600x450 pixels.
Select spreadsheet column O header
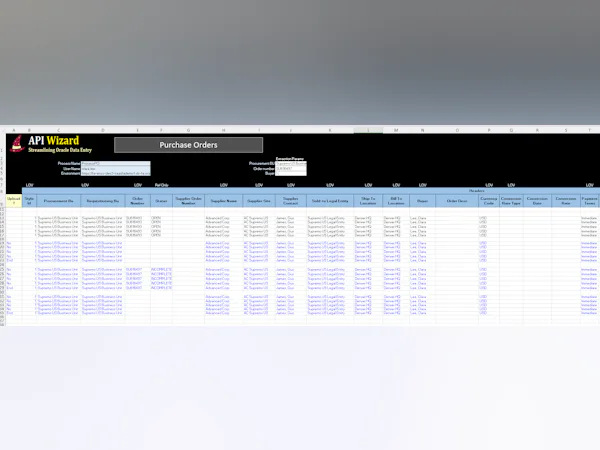[457, 130]
